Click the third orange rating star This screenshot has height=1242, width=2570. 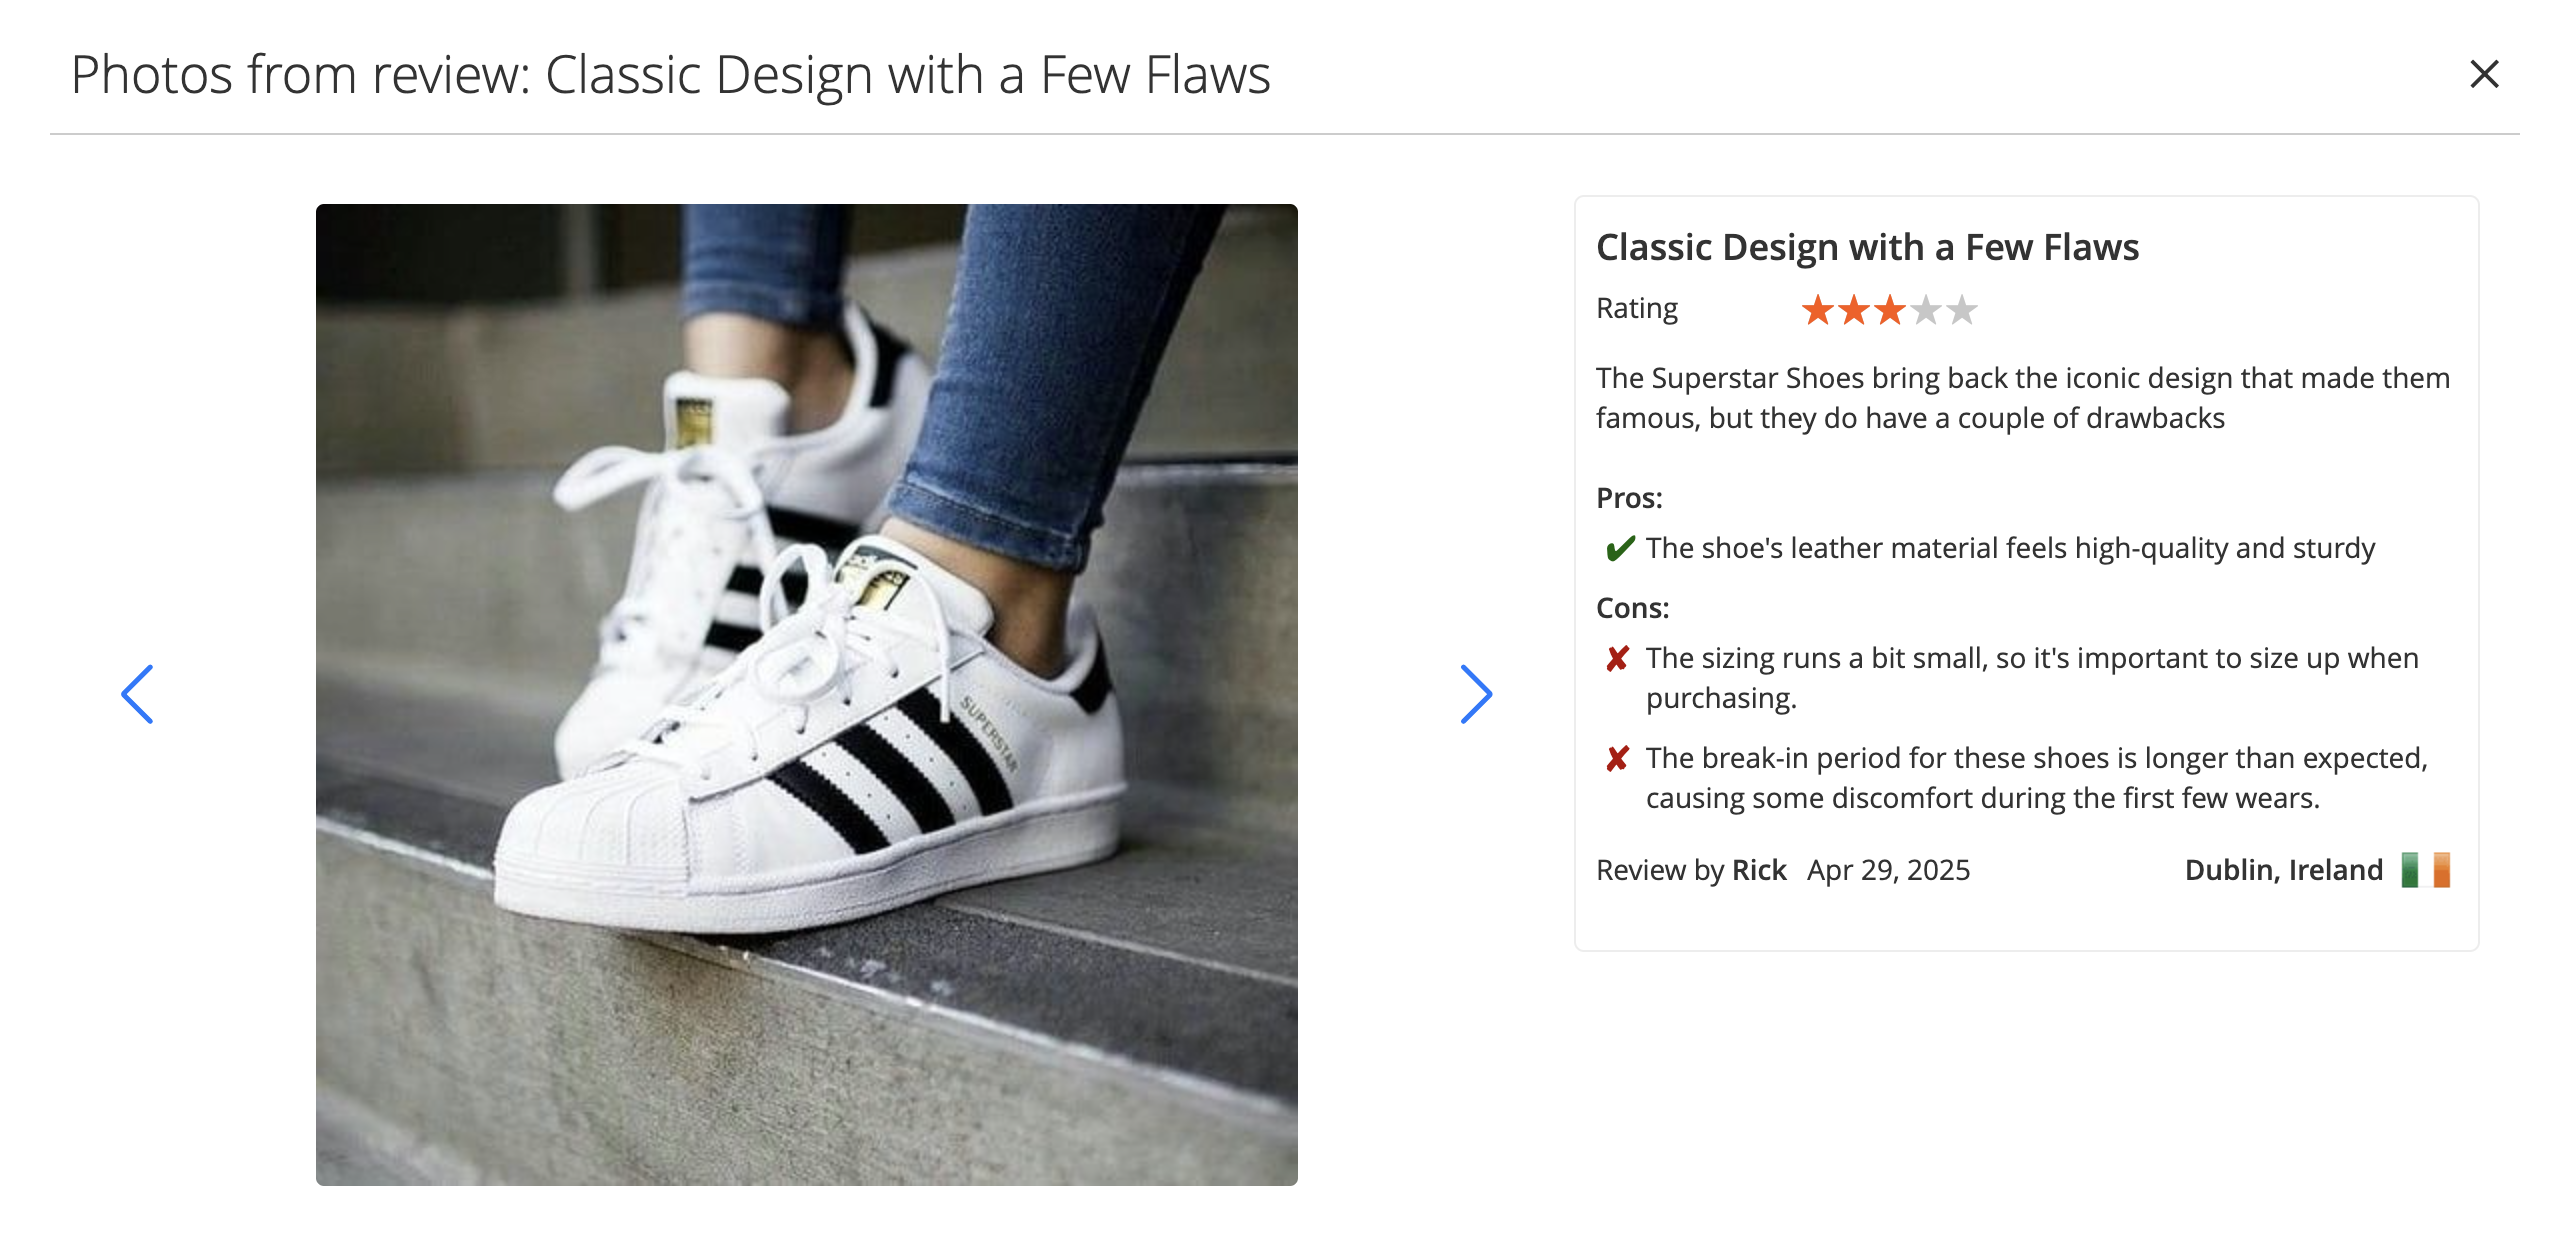(1889, 310)
